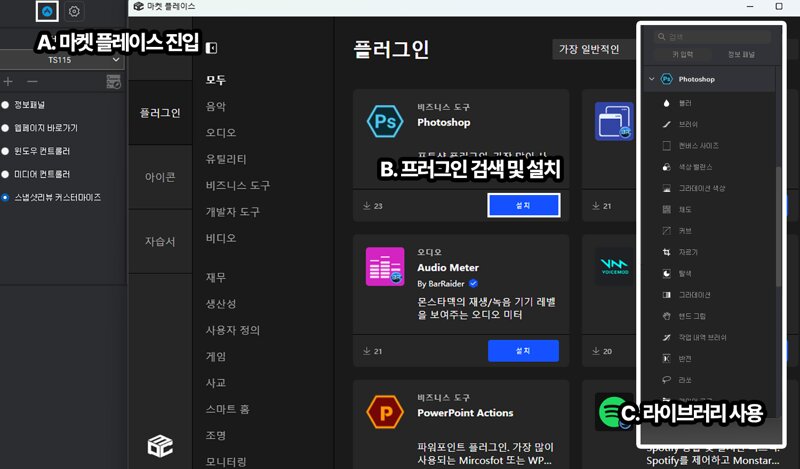Select the 캔버스 사이즈 action icon
Image resolution: width=800 pixels, height=469 pixels.
[666, 146]
